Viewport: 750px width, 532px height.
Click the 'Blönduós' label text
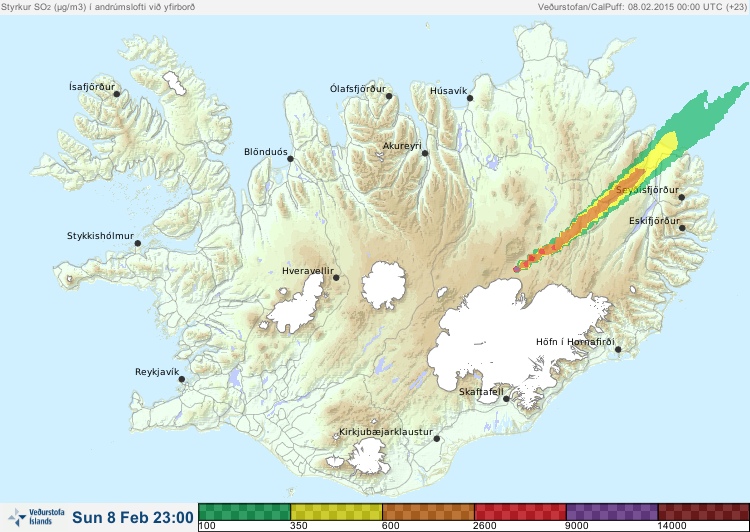coord(266,152)
